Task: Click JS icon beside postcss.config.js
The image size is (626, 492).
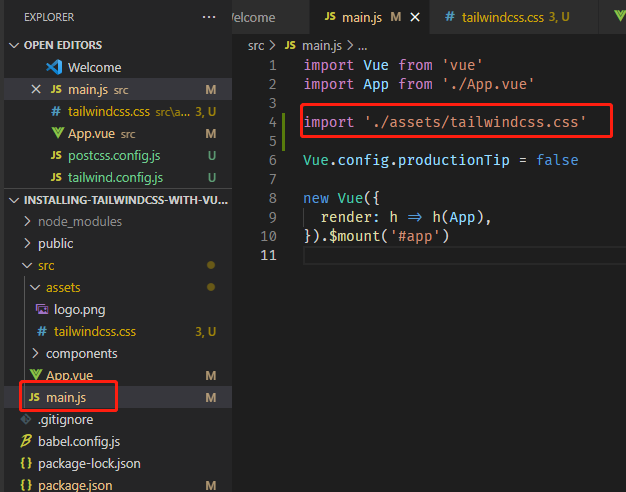Action: click(56, 155)
